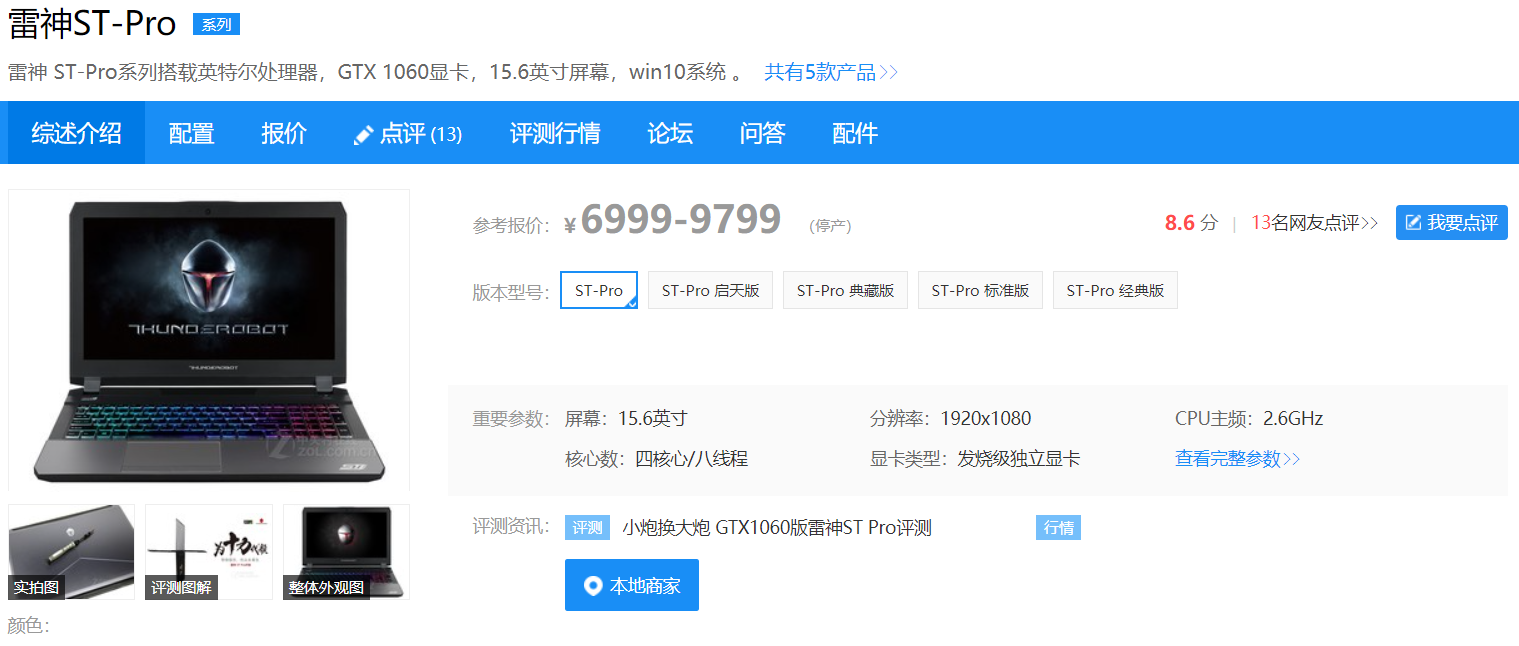Click the 本地商家 button
This screenshot has height=646, width=1519.
pyautogui.click(x=632, y=585)
